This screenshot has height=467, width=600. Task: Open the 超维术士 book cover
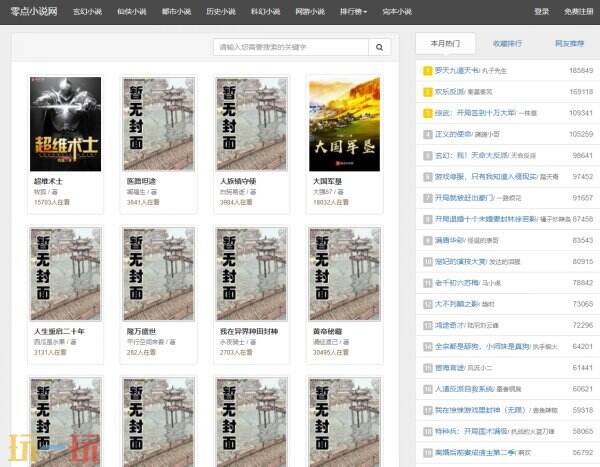[65, 124]
